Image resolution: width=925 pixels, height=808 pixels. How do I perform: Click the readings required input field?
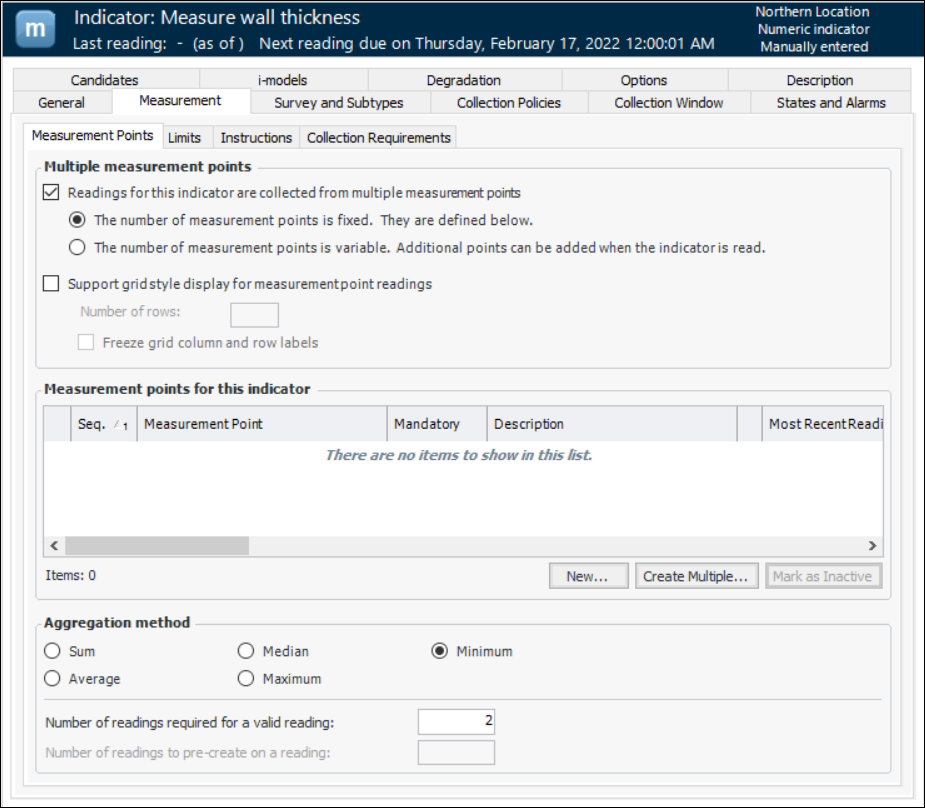coord(456,722)
